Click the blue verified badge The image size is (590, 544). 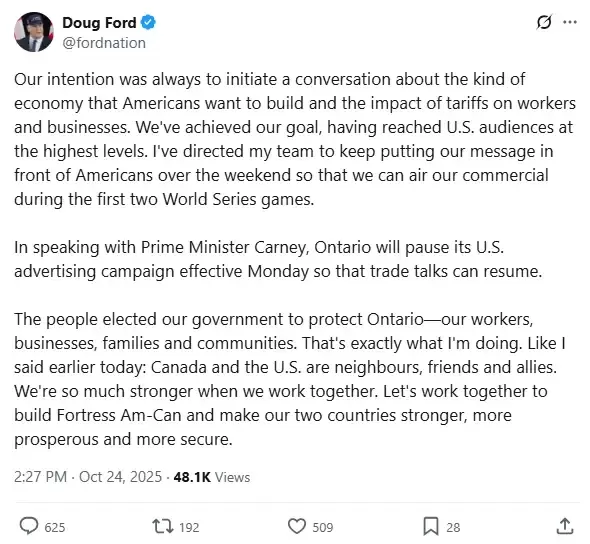tap(148, 23)
